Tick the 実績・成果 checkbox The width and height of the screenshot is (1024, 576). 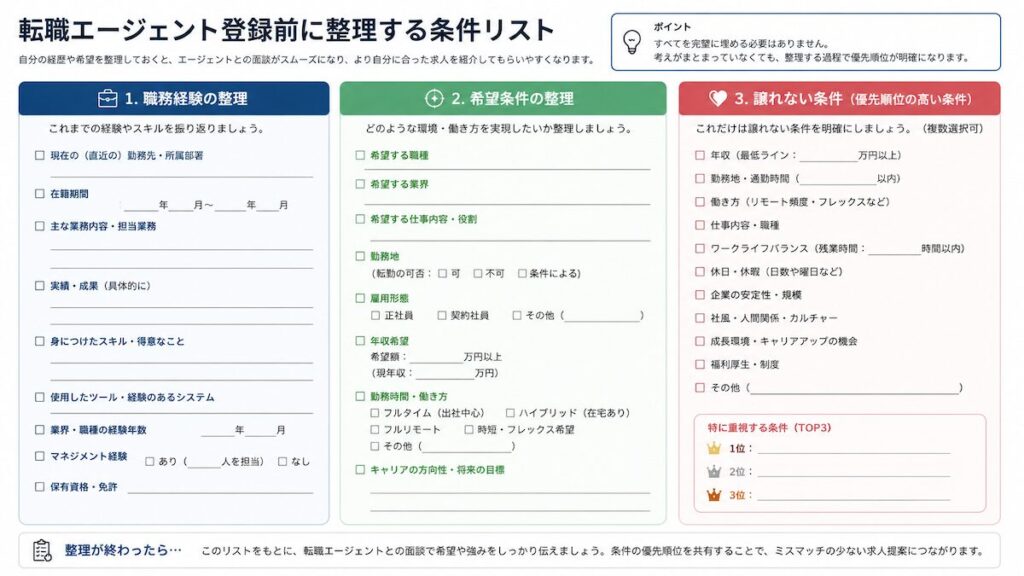[x=39, y=285]
